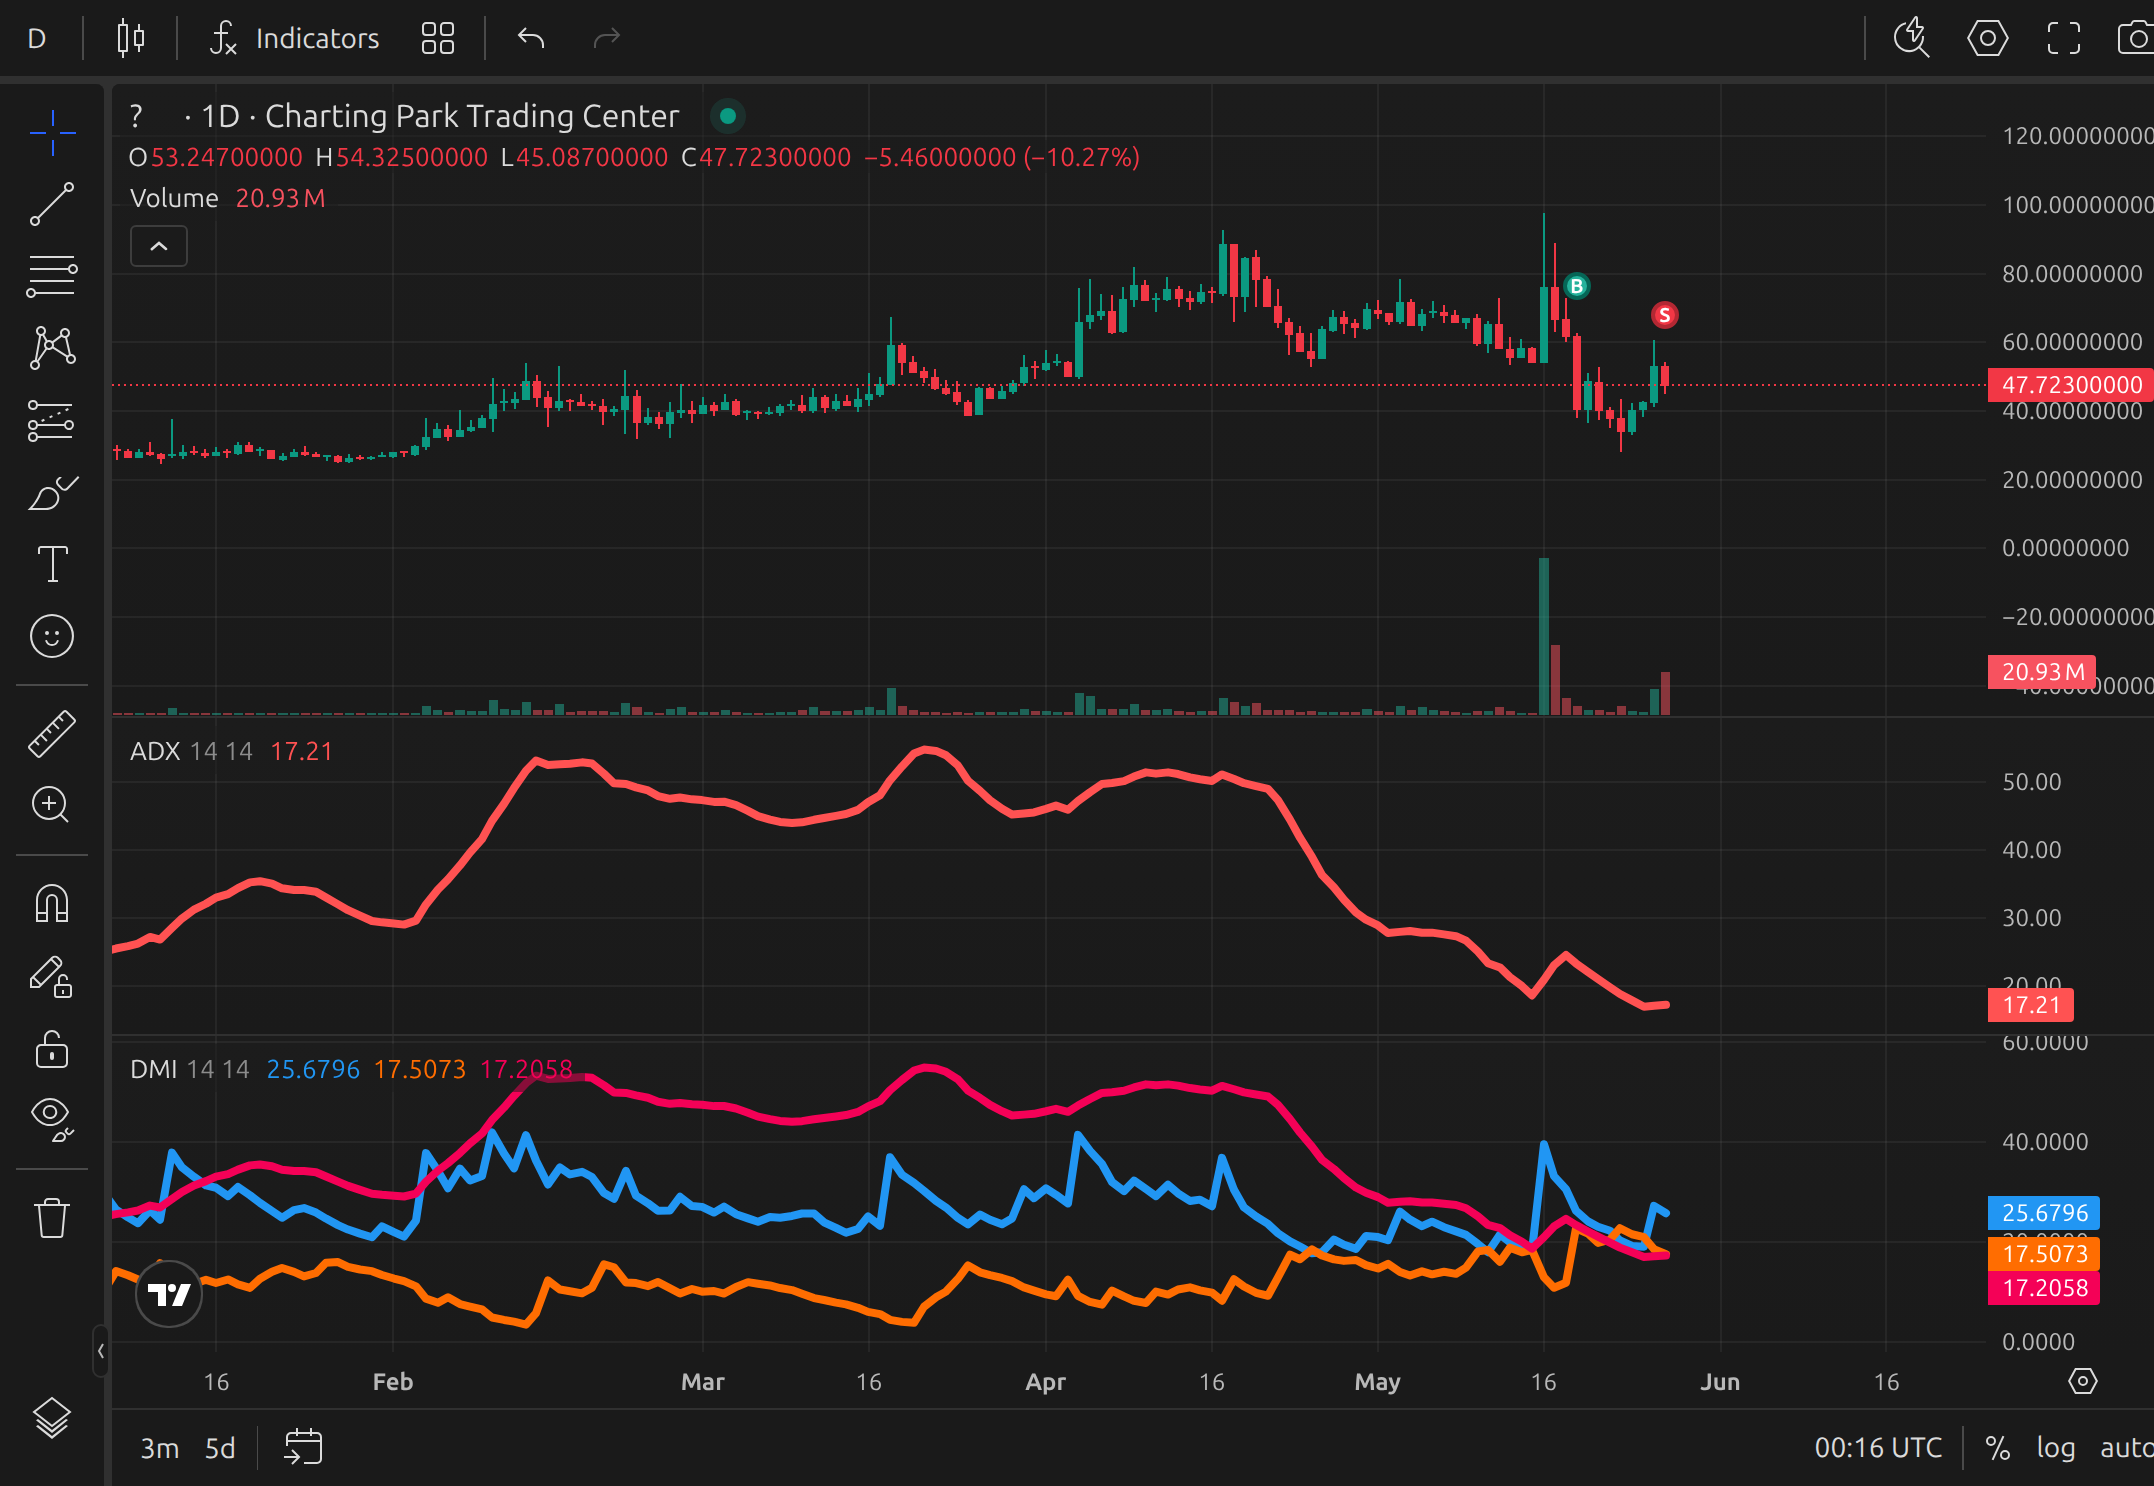The width and height of the screenshot is (2154, 1486).
Task: Switch price scale to log
Action: coord(2055,1448)
